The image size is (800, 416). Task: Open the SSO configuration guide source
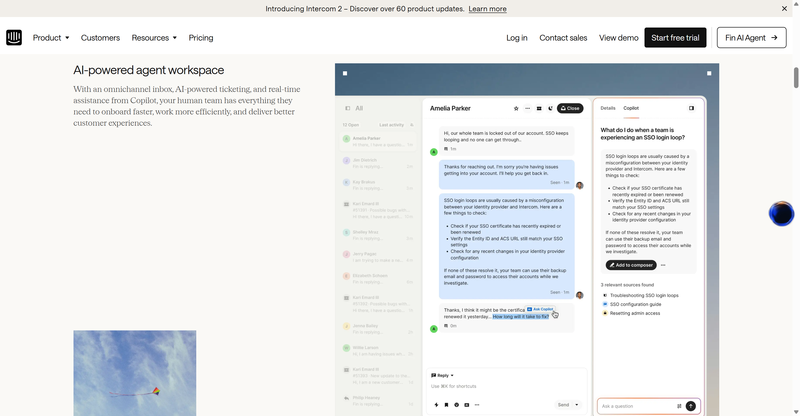click(x=635, y=304)
